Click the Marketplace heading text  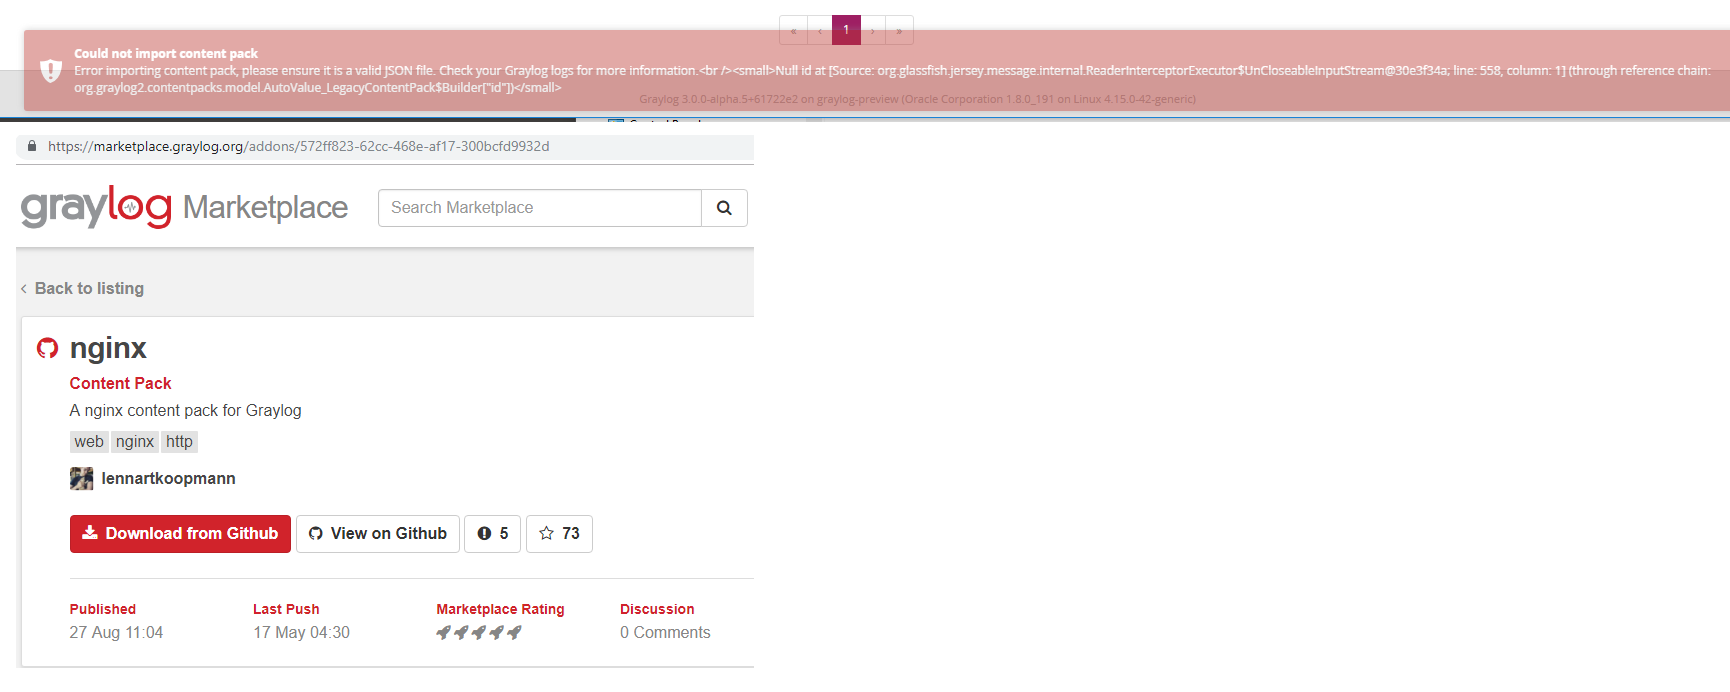pos(265,207)
